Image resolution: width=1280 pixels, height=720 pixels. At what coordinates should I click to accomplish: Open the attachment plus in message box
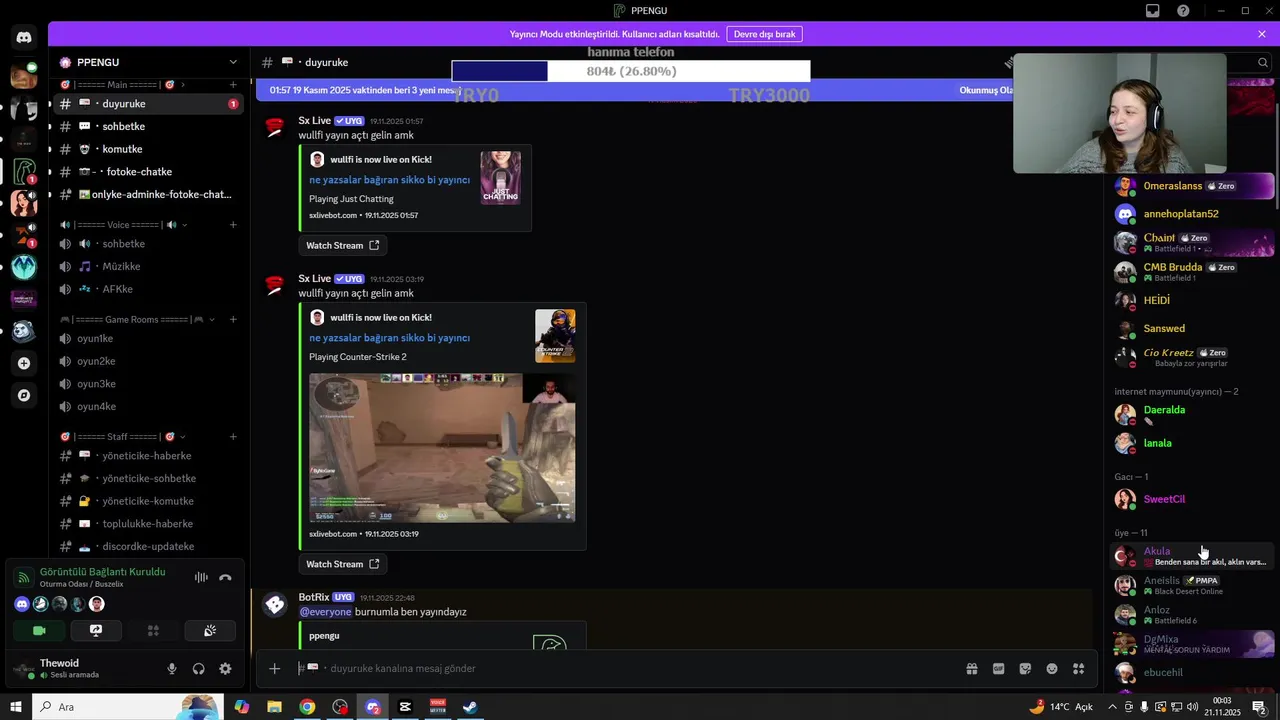pos(274,669)
